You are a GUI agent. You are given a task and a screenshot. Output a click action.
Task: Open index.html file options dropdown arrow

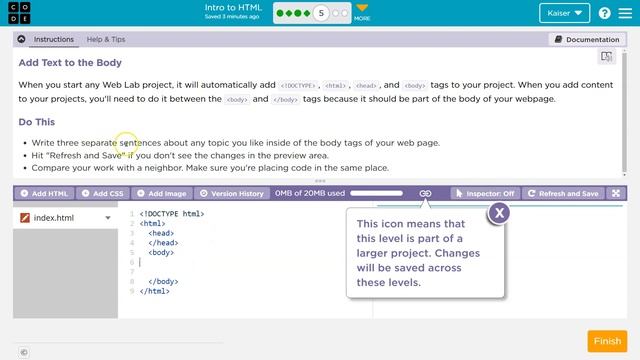tap(108, 218)
